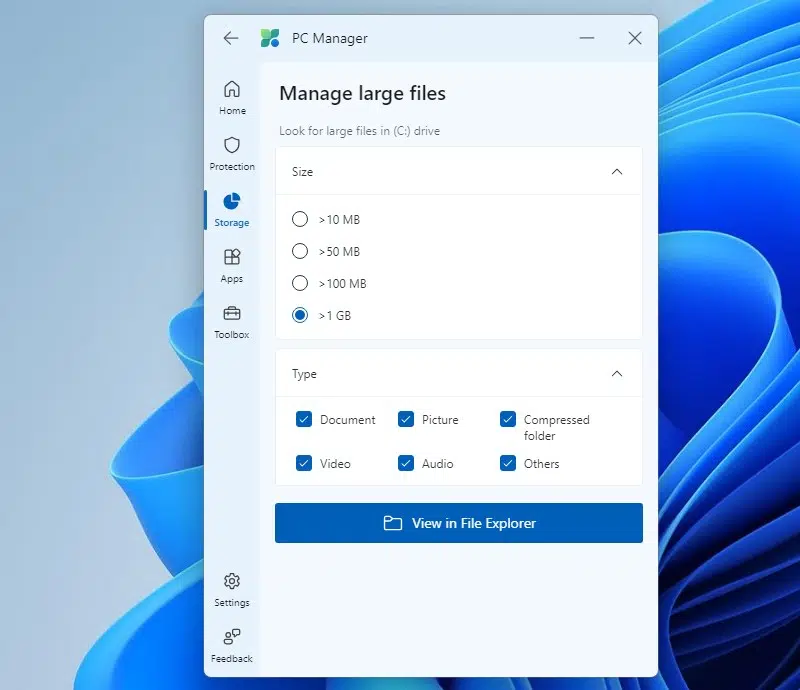This screenshot has height=690, width=800.
Task: Choose the >100 MB radio button
Action: coord(300,283)
